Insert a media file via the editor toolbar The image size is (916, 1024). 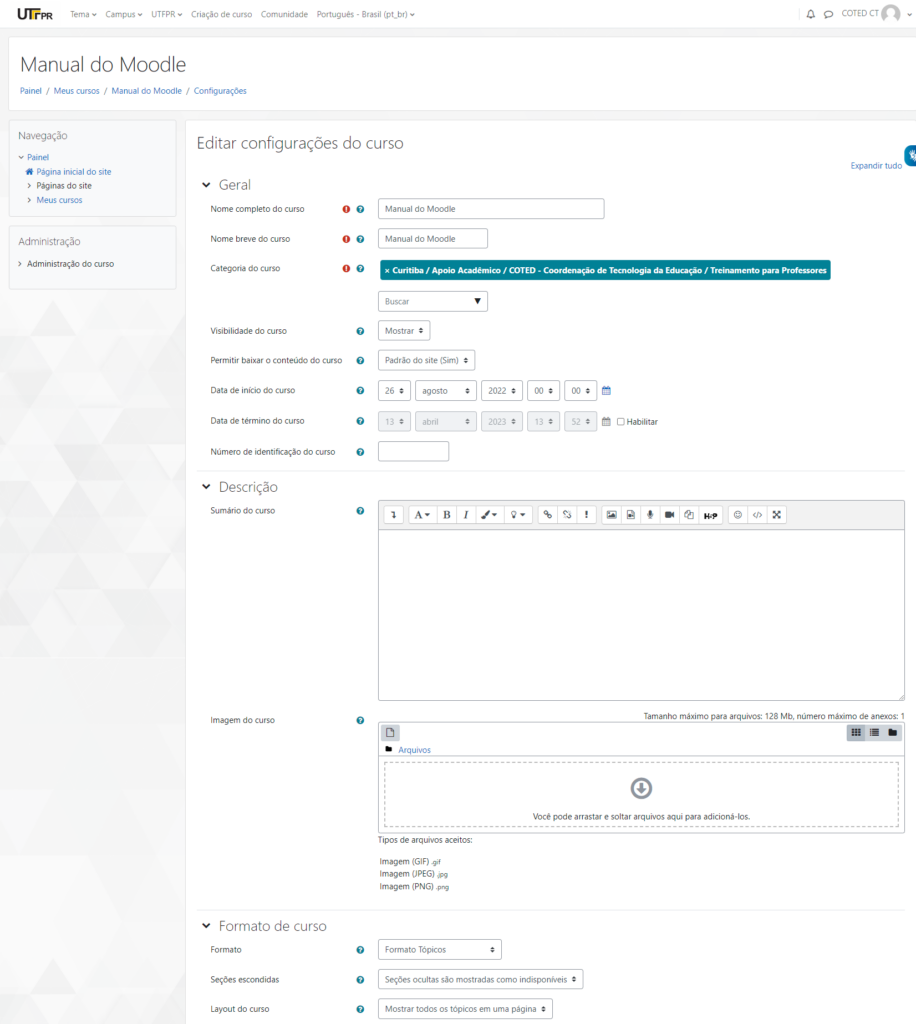631,515
